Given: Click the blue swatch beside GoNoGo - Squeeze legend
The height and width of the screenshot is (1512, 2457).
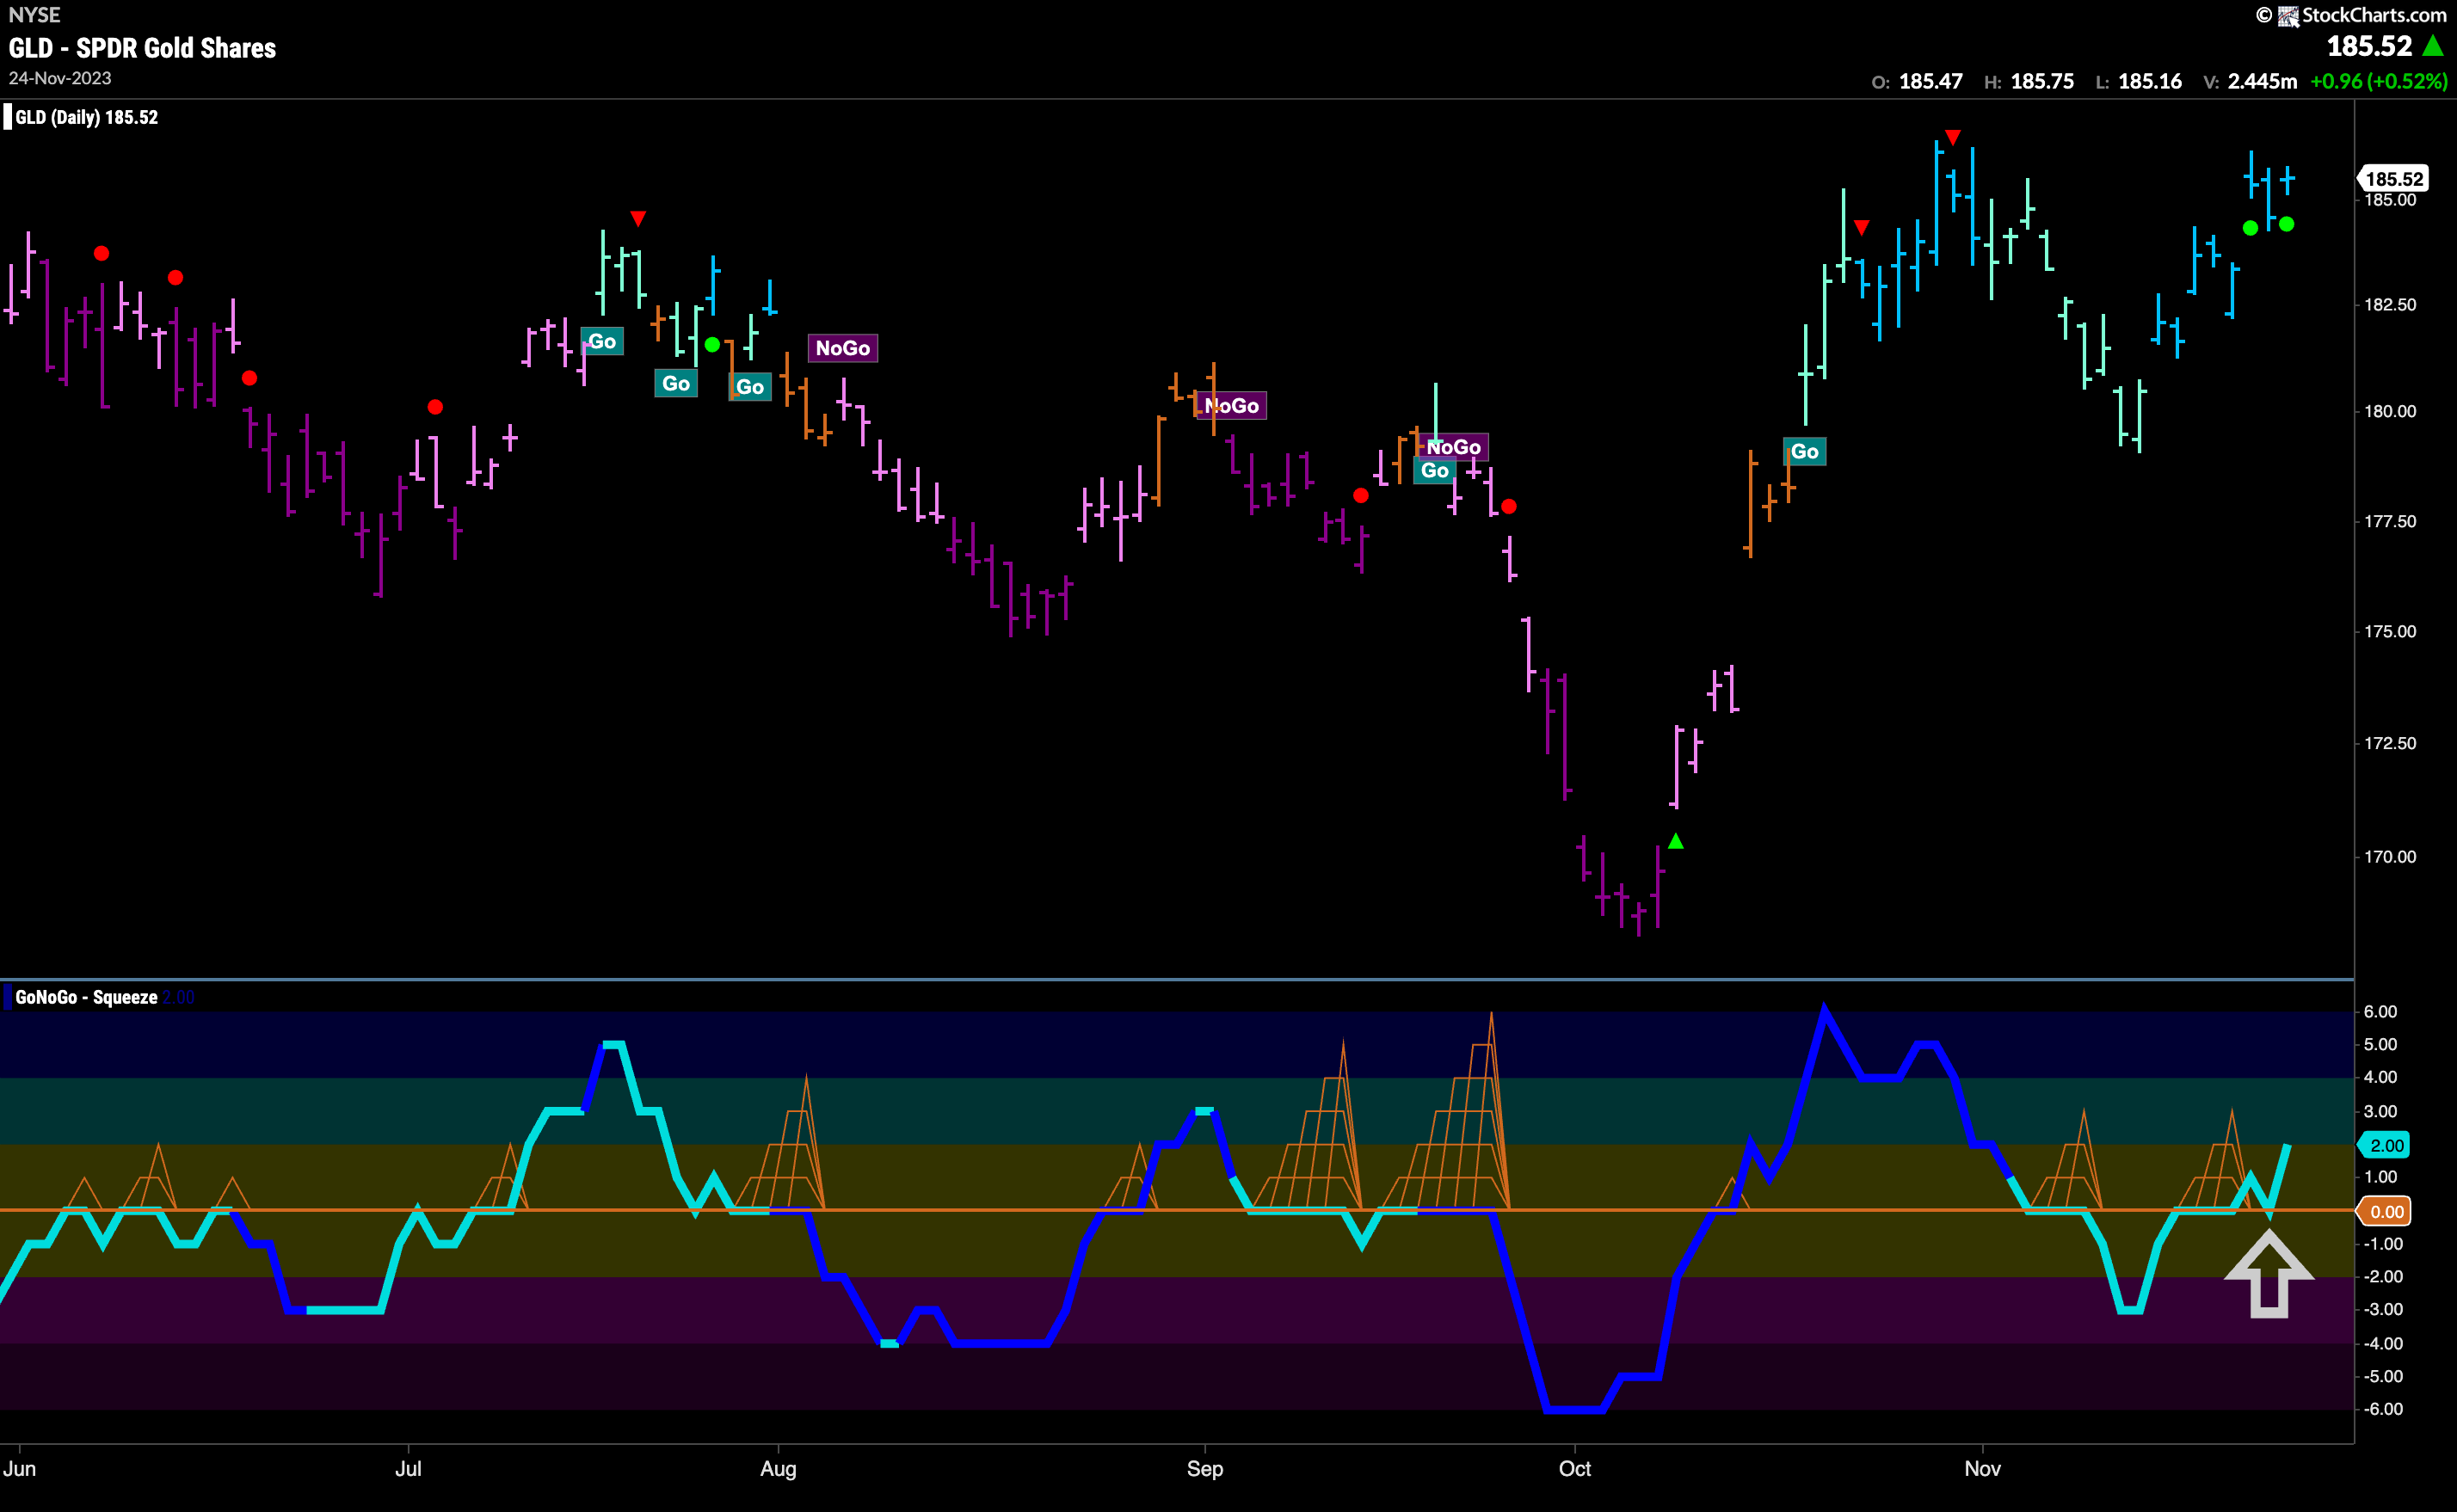Looking at the screenshot, I should tap(8, 997).
